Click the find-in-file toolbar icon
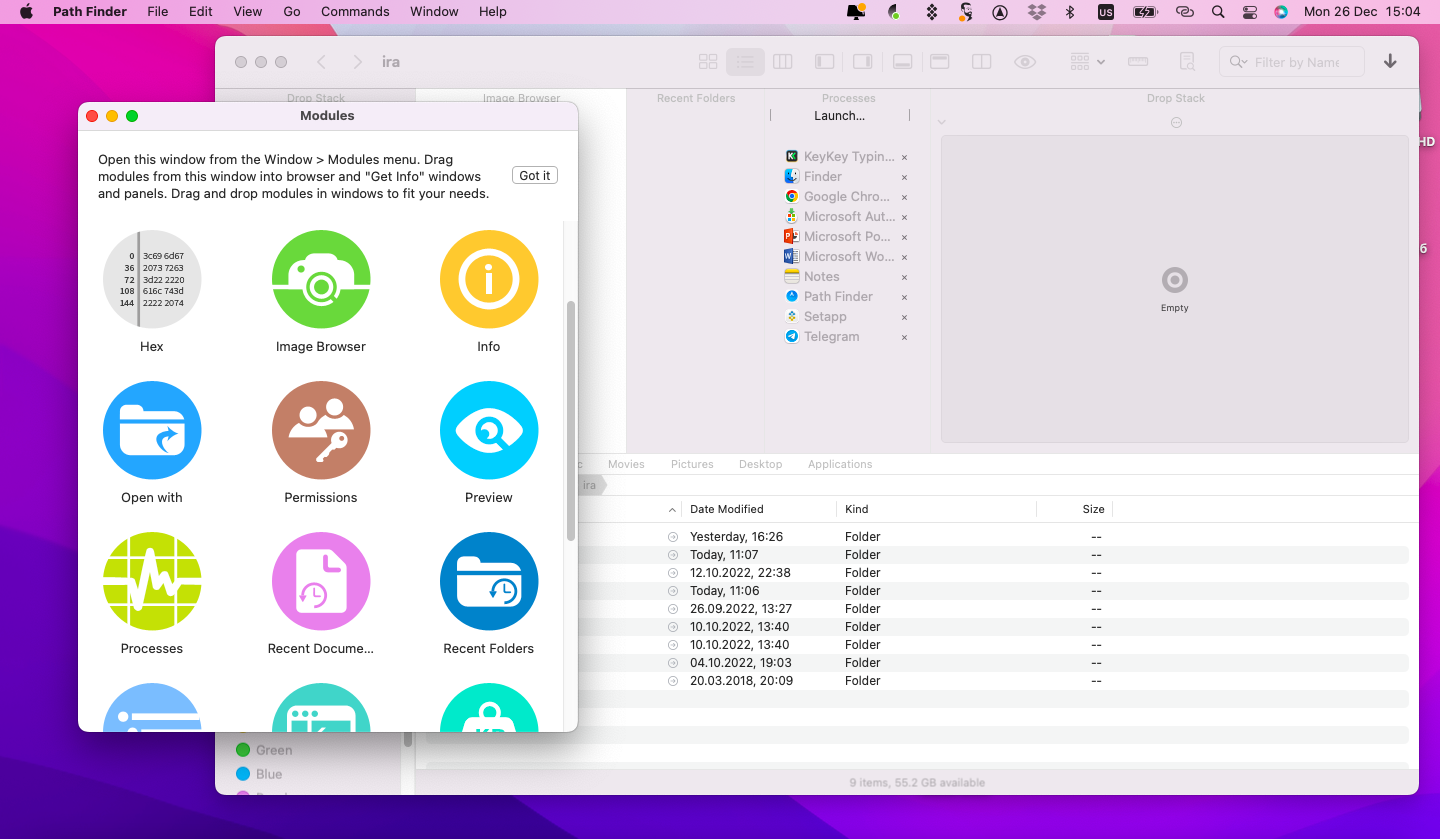The image size is (1440, 839). (x=1187, y=62)
